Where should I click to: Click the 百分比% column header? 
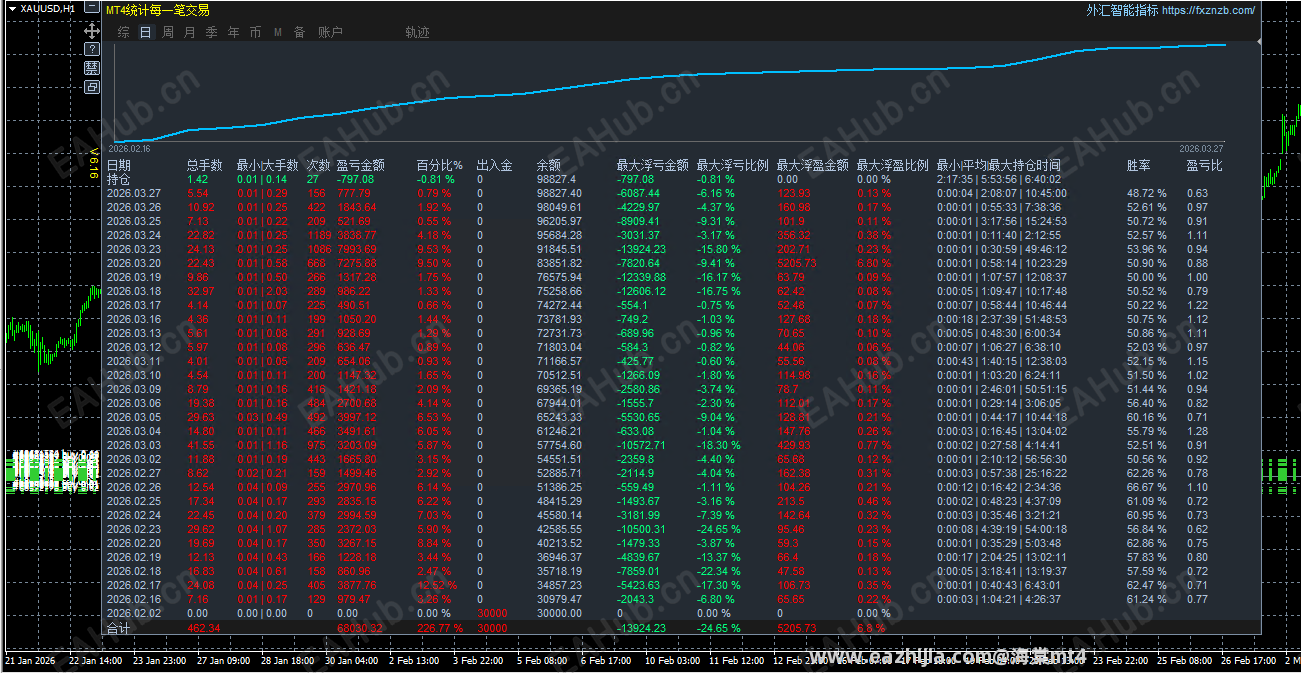coord(439,165)
